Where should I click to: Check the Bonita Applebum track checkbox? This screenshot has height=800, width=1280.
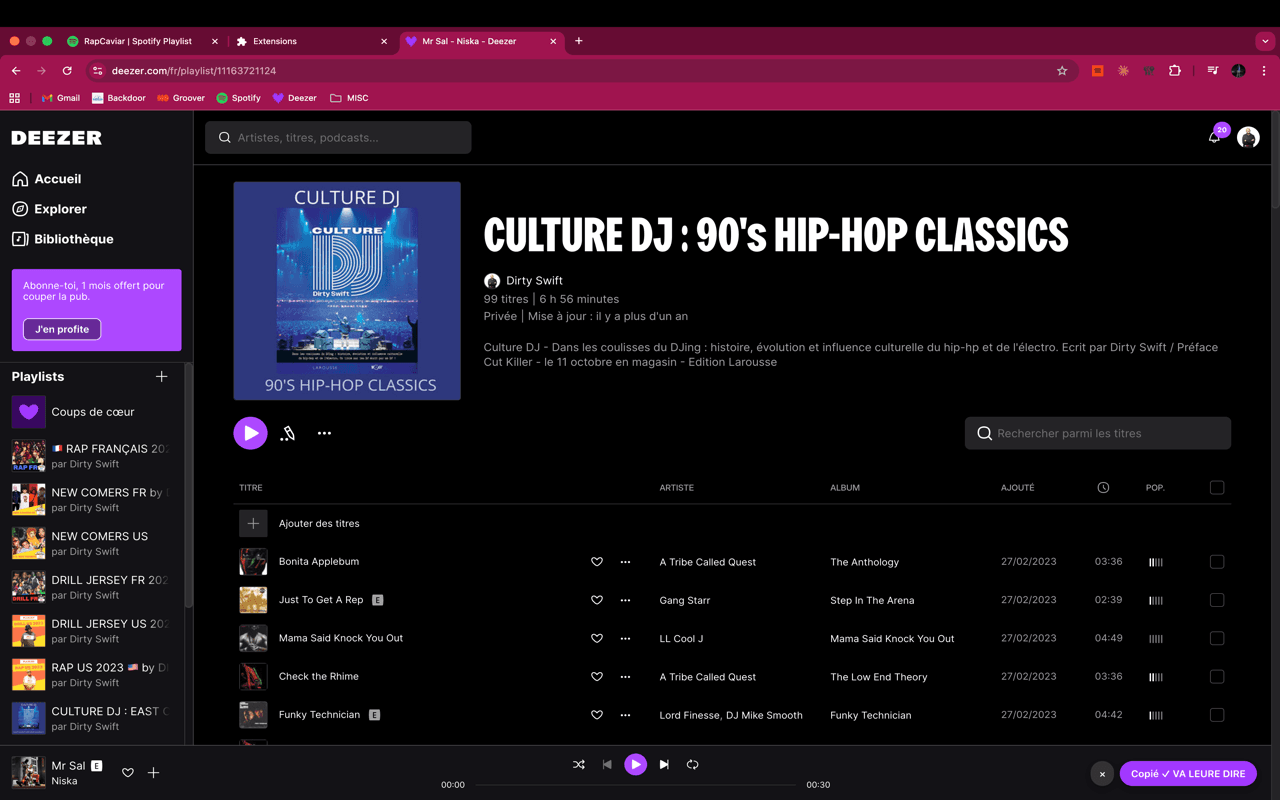1217,562
